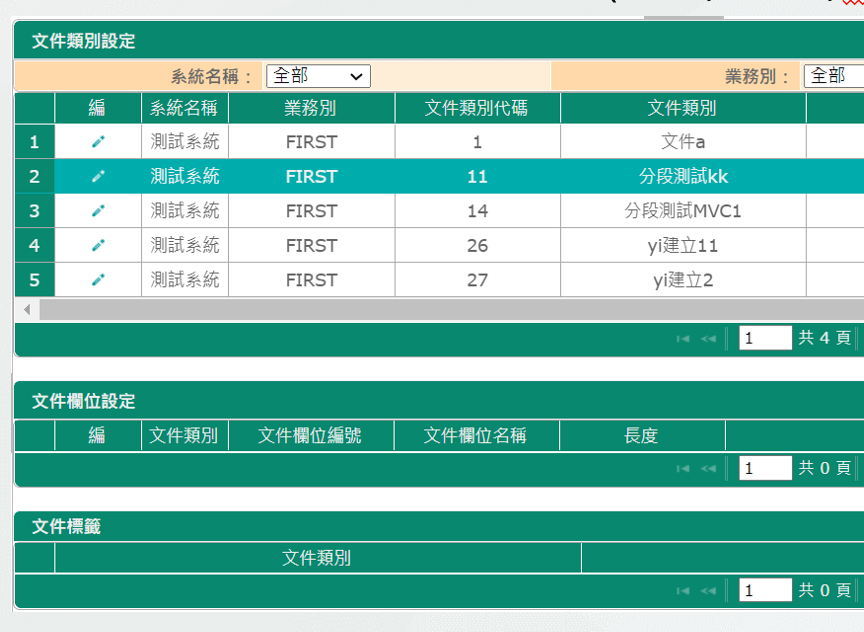
Task: Click the left arrow of the horizontal scrollbar
Action: coord(27,310)
